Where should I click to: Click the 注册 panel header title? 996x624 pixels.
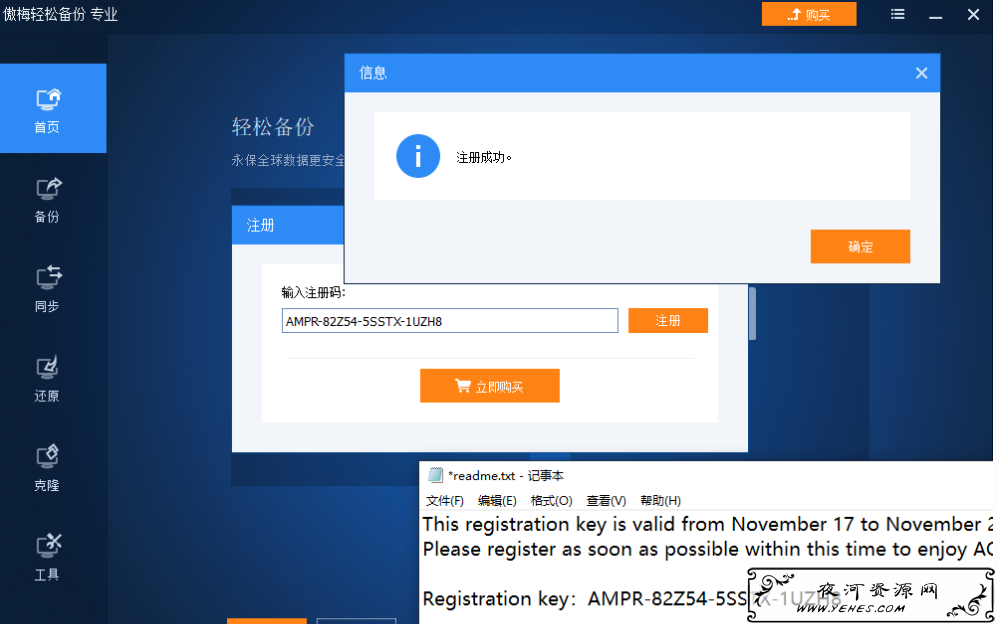(260, 226)
